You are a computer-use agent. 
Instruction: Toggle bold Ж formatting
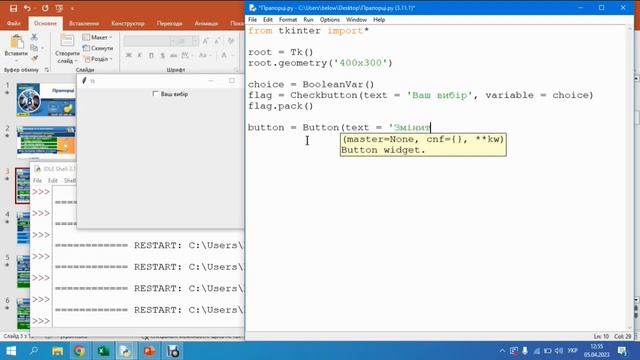[129, 55]
